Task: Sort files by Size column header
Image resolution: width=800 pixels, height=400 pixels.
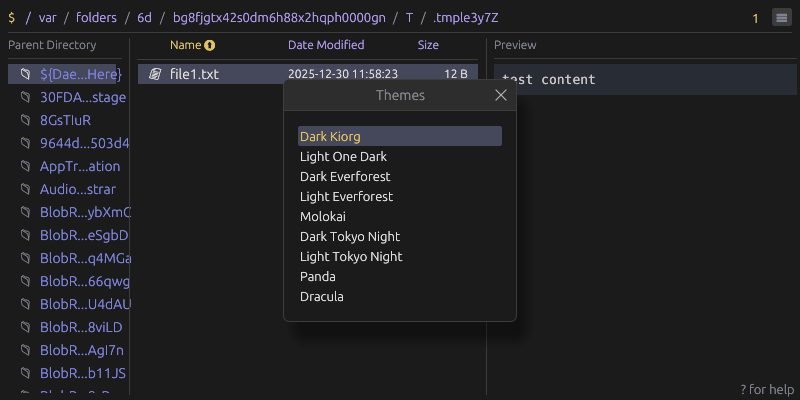Action: tap(428, 45)
